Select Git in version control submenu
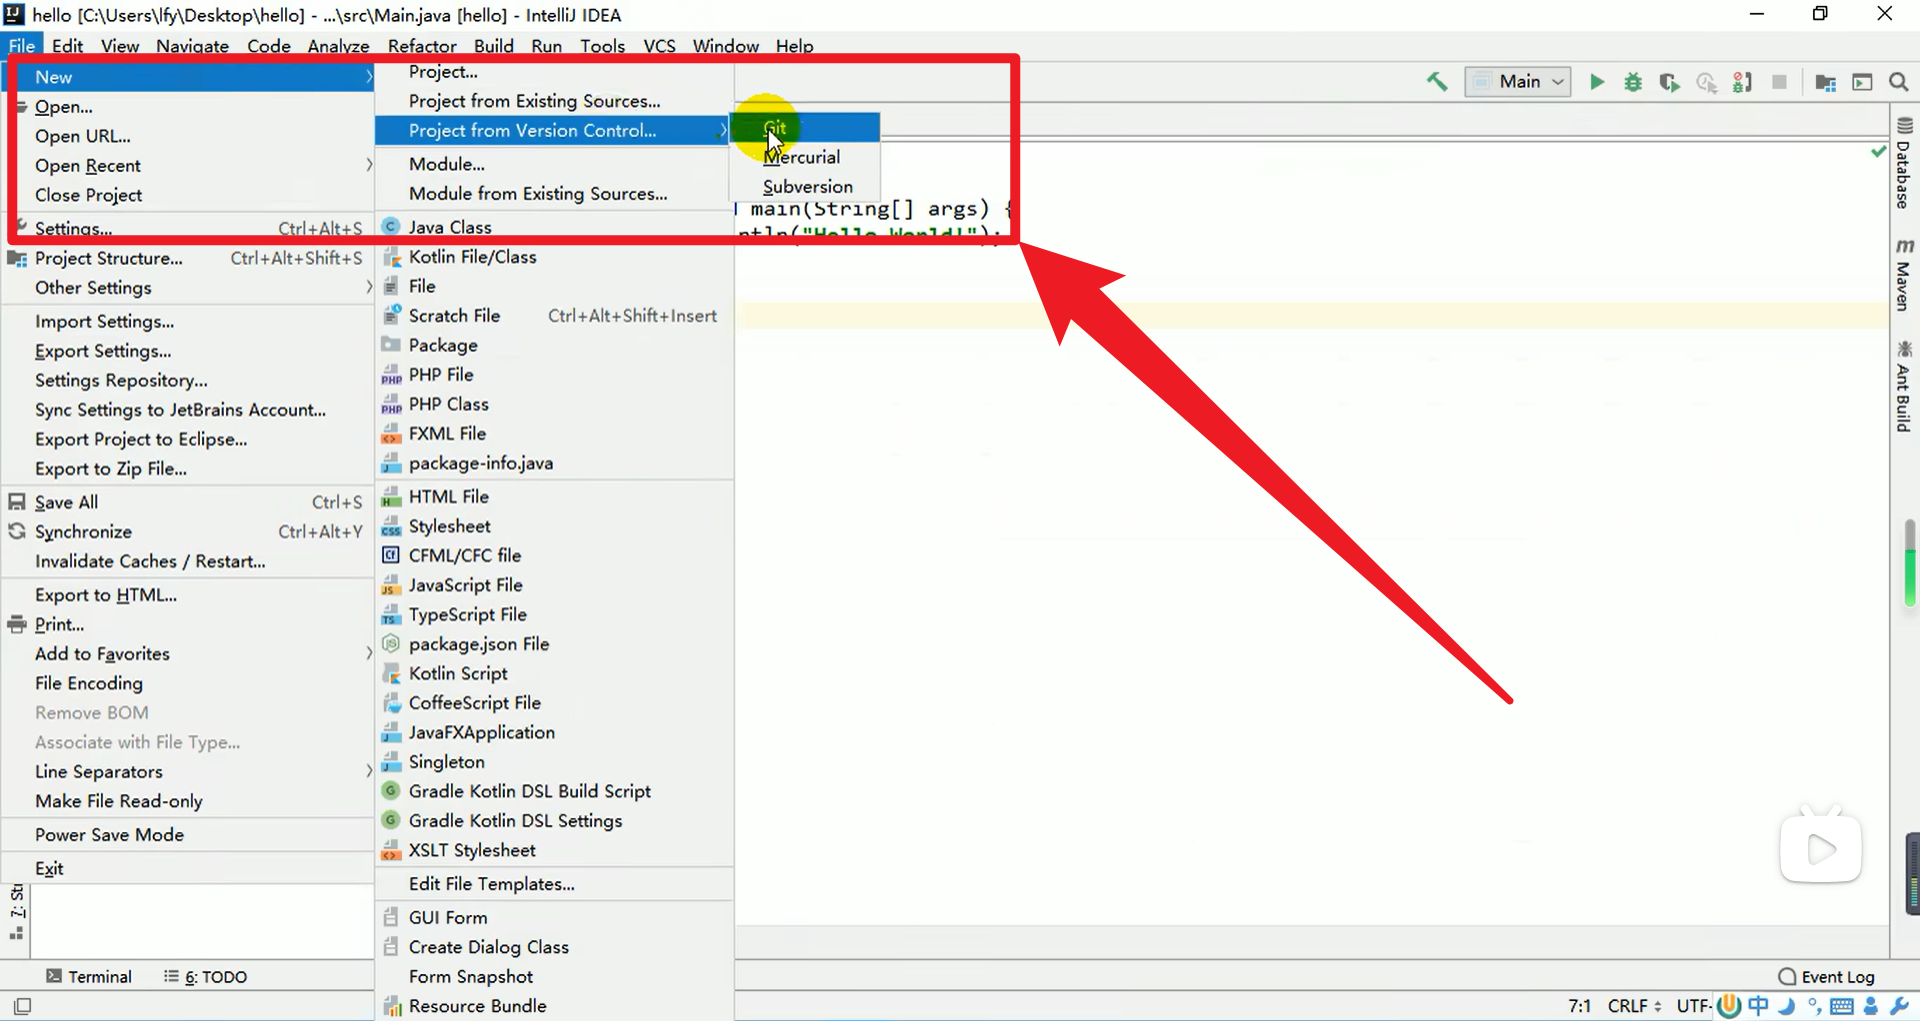The height and width of the screenshot is (1021, 1920). (805, 128)
